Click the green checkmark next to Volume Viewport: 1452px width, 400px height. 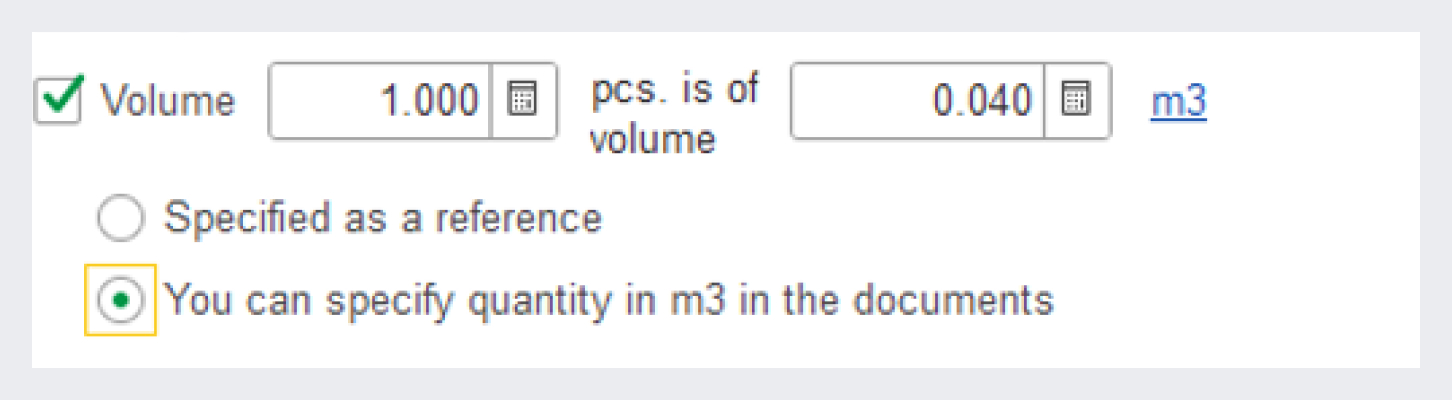[x=58, y=100]
